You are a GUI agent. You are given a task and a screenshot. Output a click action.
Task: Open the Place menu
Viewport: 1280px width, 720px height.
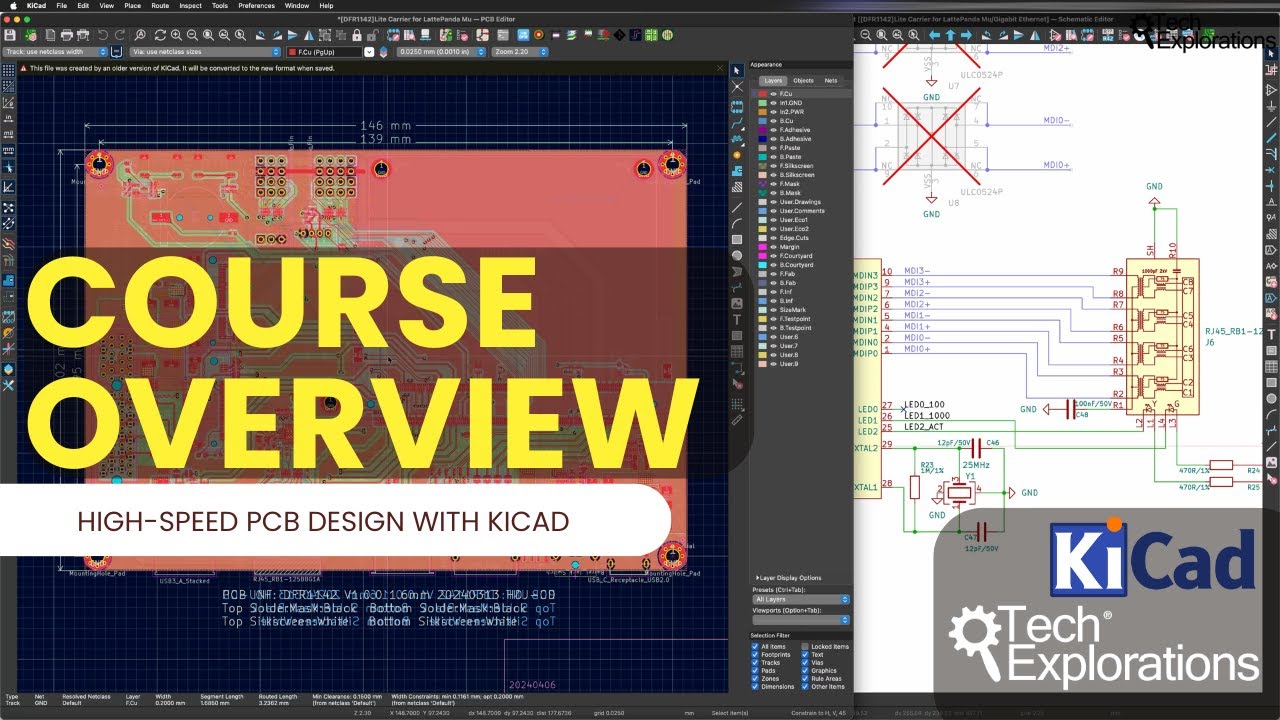pyautogui.click(x=132, y=5)
